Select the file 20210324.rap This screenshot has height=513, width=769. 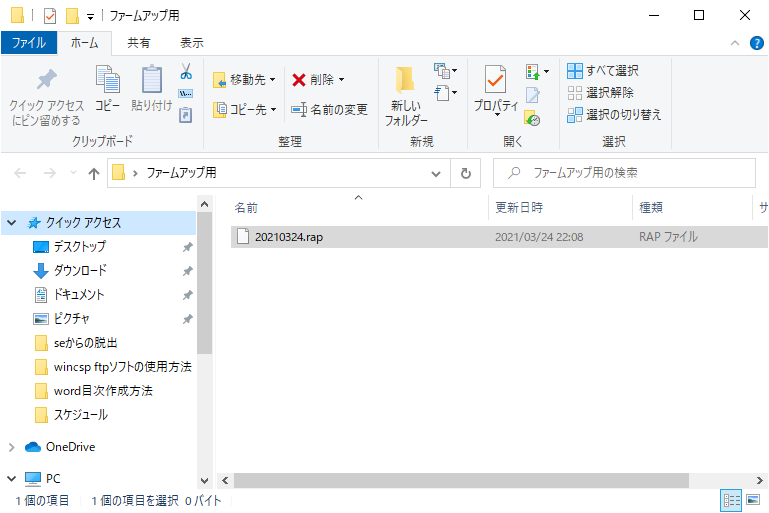[x=499, y=237]
